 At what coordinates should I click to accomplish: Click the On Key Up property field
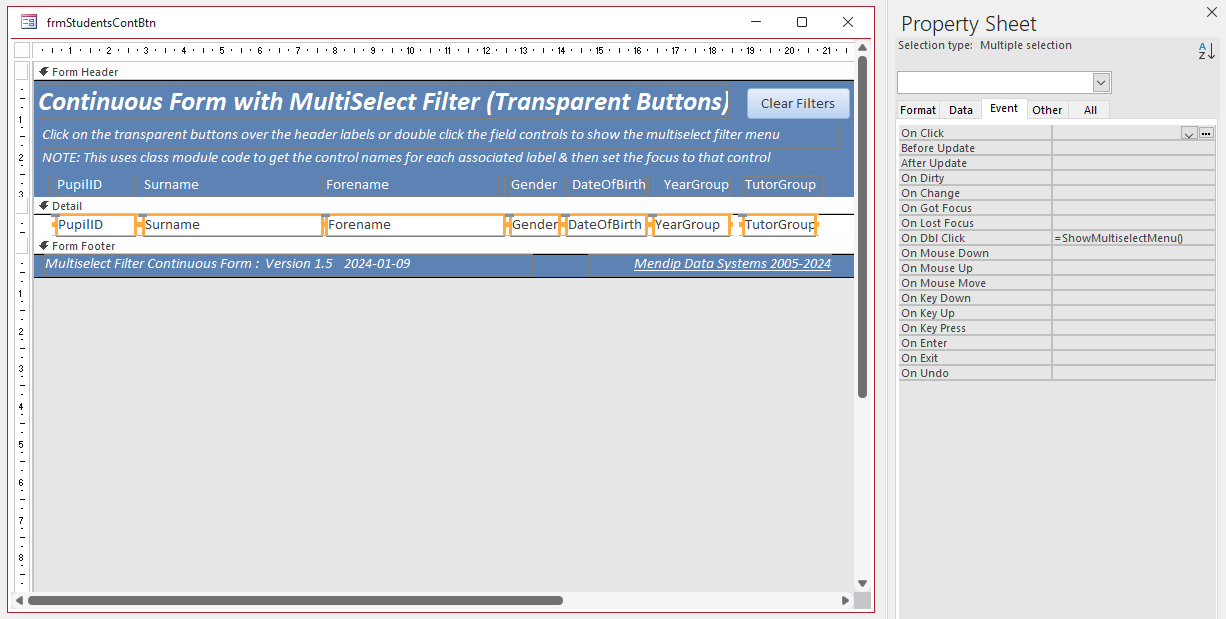(1134, 313)
